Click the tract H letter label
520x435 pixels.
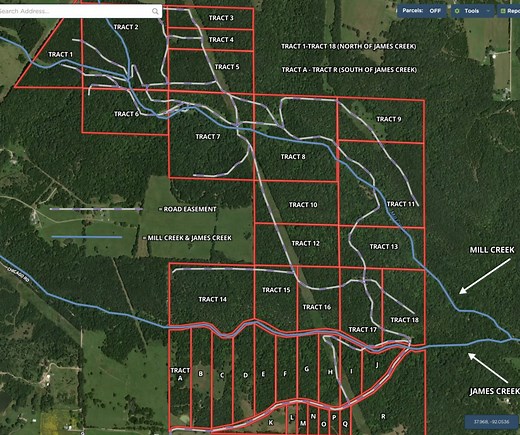(330, 372)
